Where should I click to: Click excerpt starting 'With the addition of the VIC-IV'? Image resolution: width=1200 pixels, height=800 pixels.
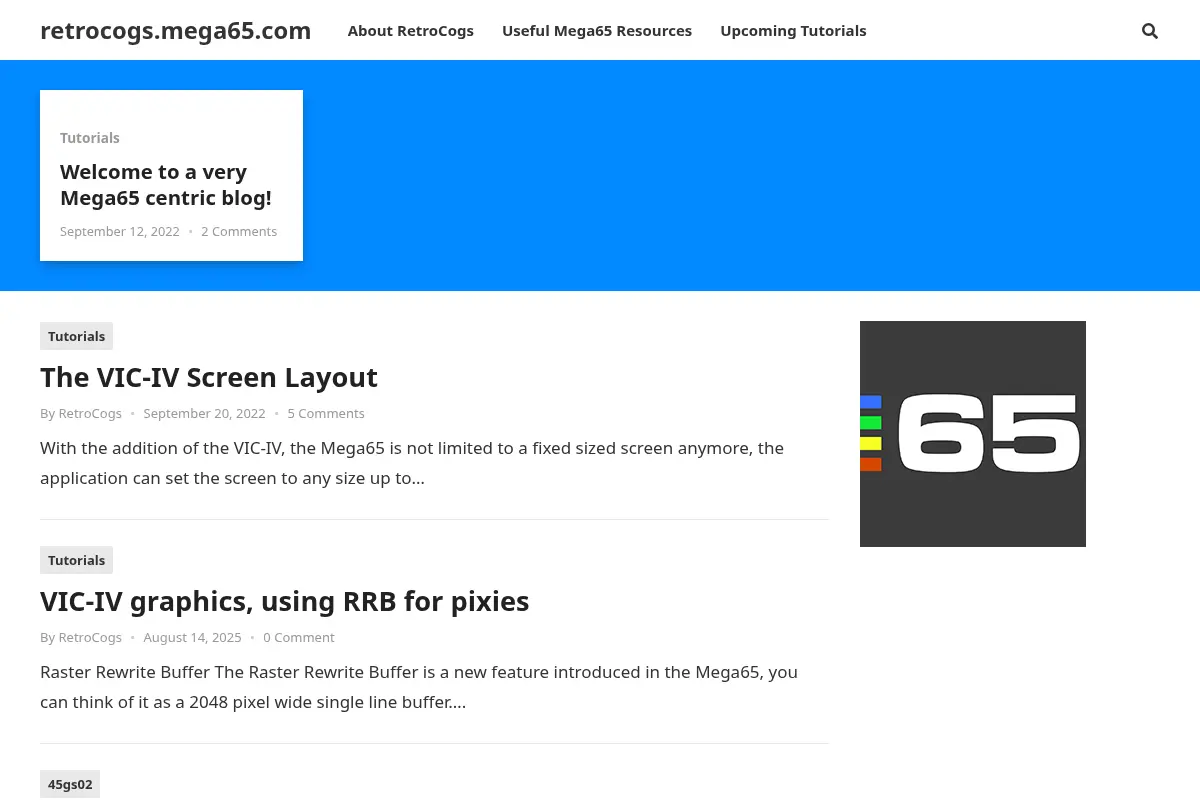click(412, 463)
